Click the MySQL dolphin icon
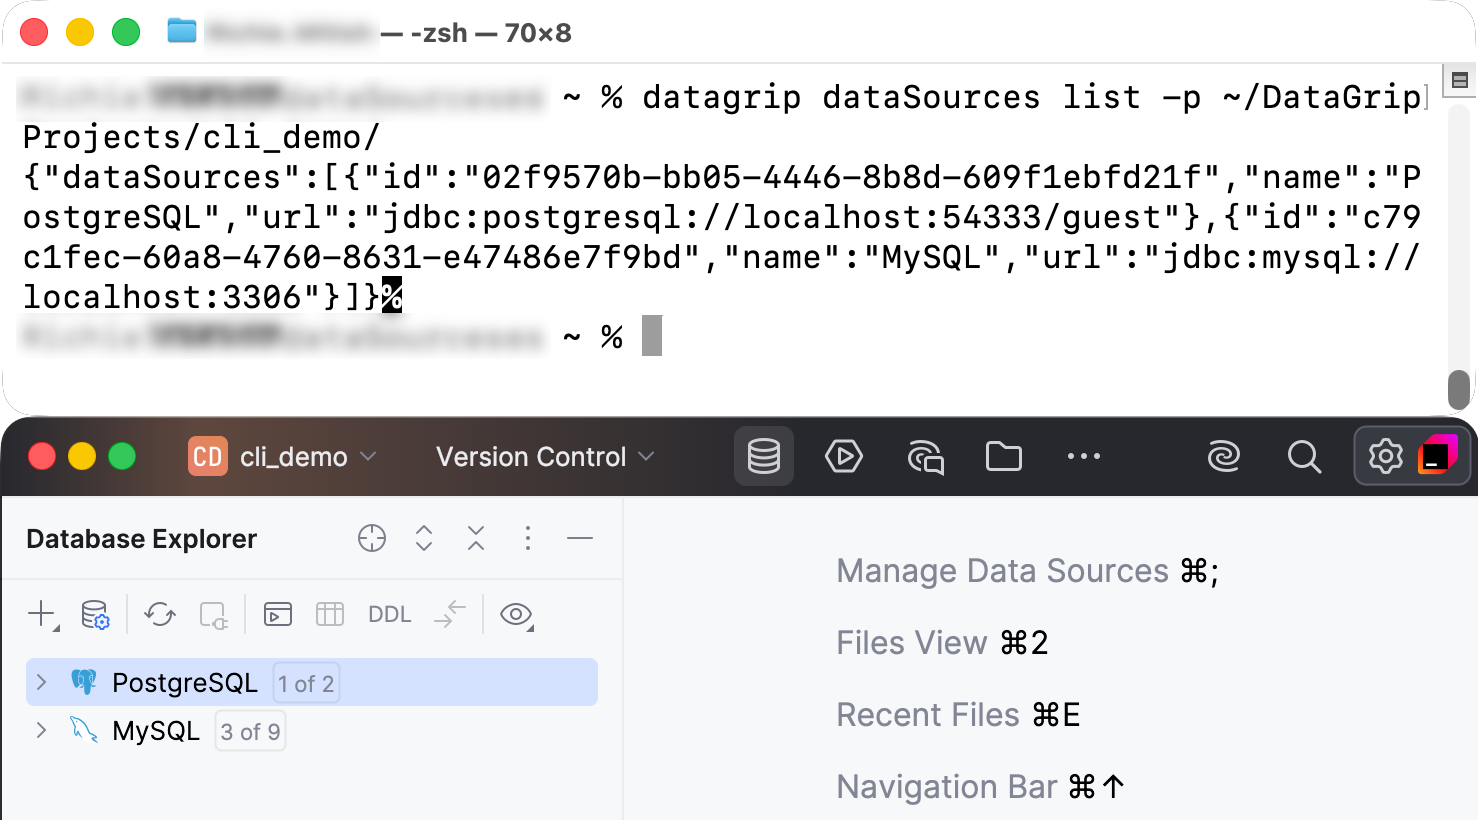 (84, 730)
